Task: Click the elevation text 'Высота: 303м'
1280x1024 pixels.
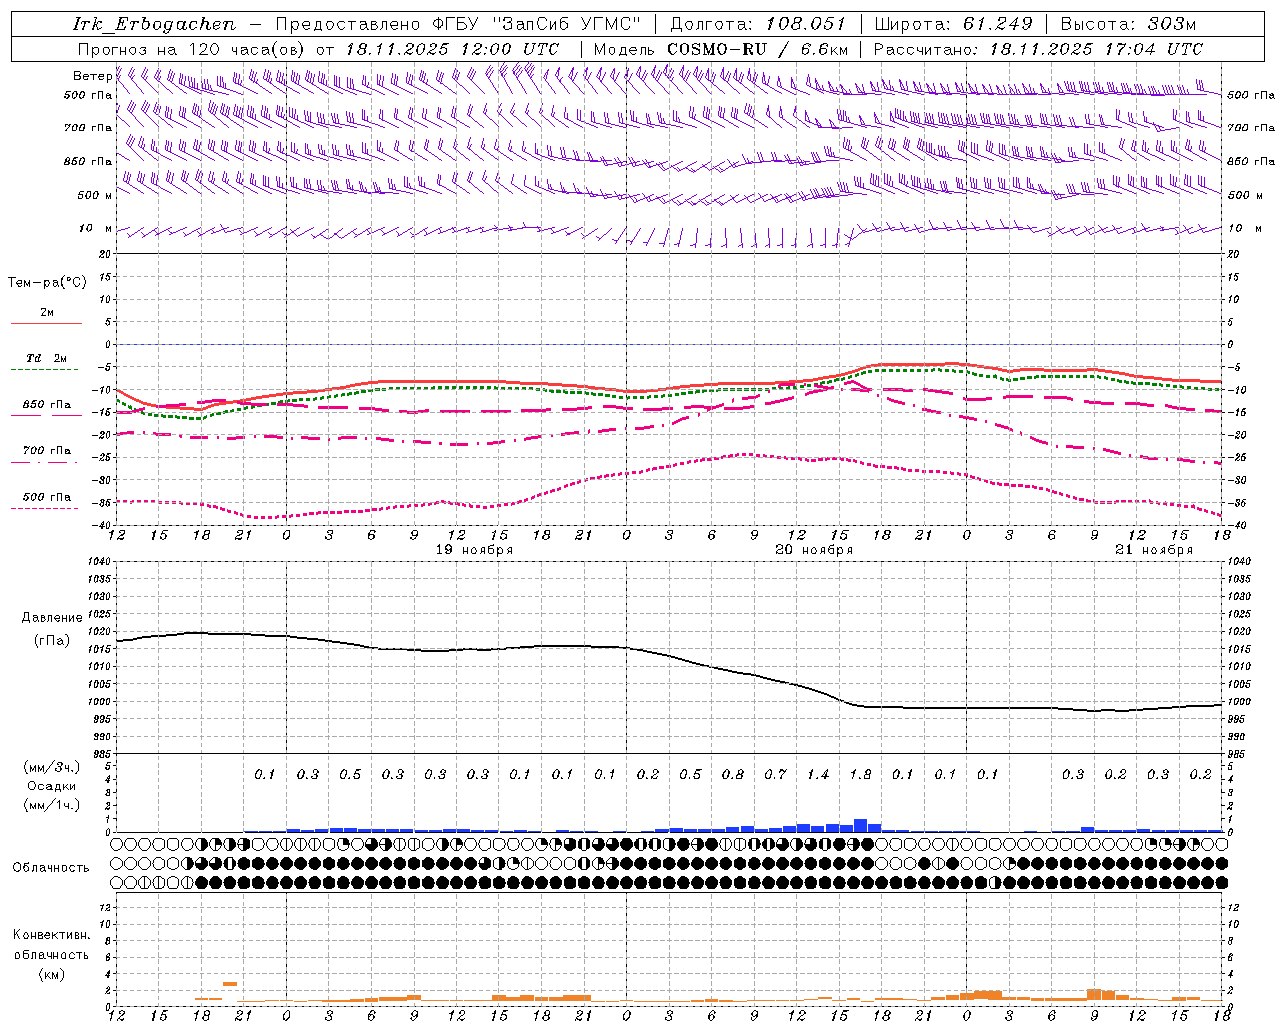Action: 1128,24
